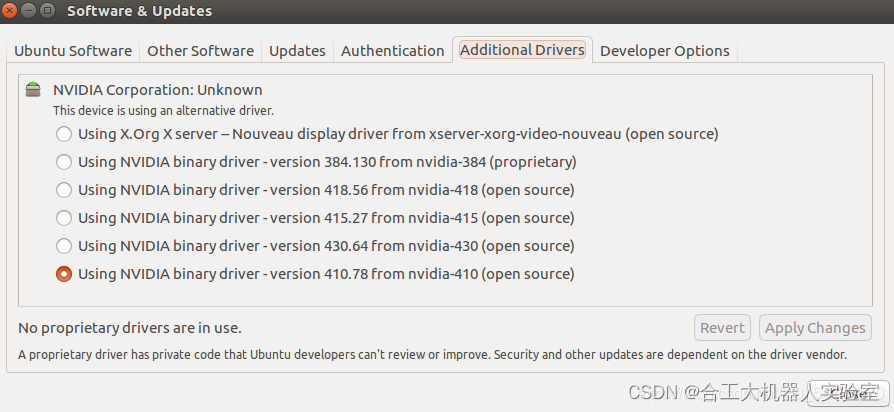Viewport: 894px width, 412px height.
Task: Go to the Updates tab
Action: click(297, 51)
